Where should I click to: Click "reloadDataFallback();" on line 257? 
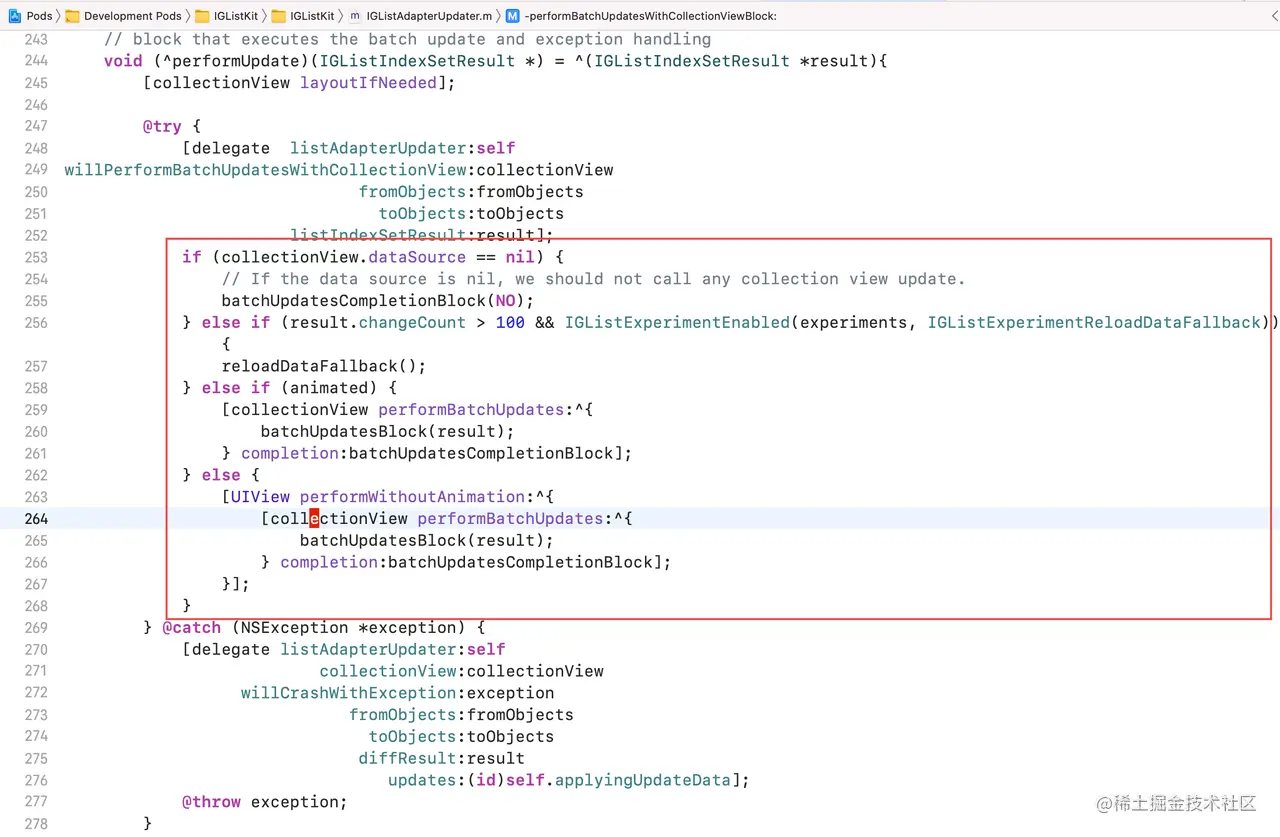tap(324, 366)
